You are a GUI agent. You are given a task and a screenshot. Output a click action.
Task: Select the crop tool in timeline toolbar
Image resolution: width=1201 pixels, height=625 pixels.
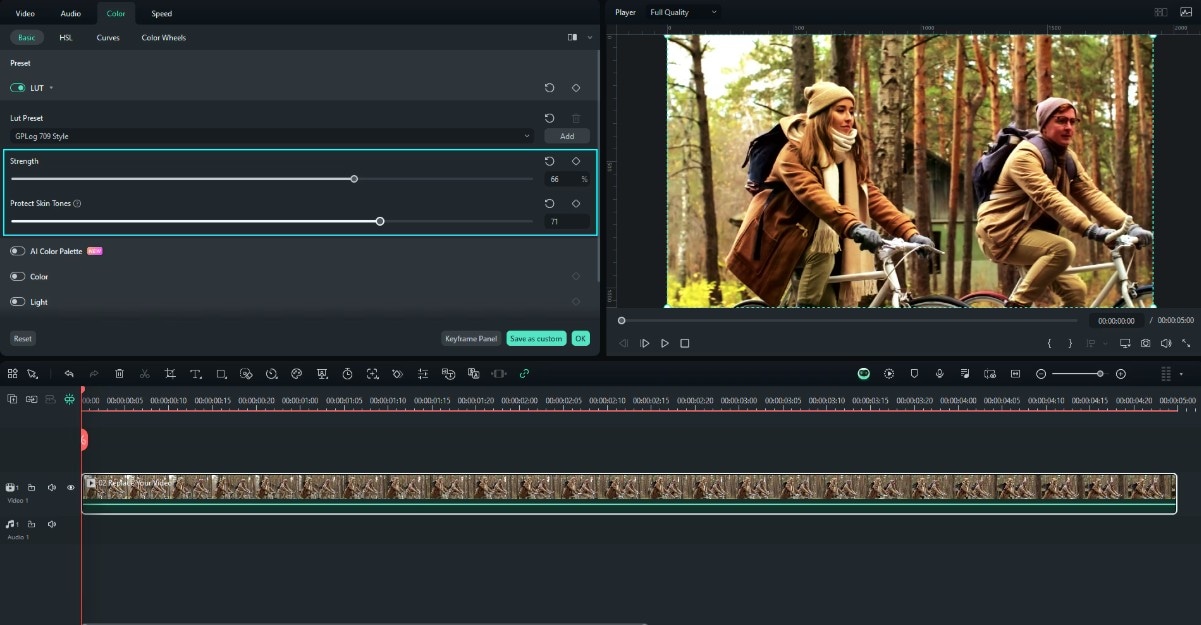tap(170, 373)
